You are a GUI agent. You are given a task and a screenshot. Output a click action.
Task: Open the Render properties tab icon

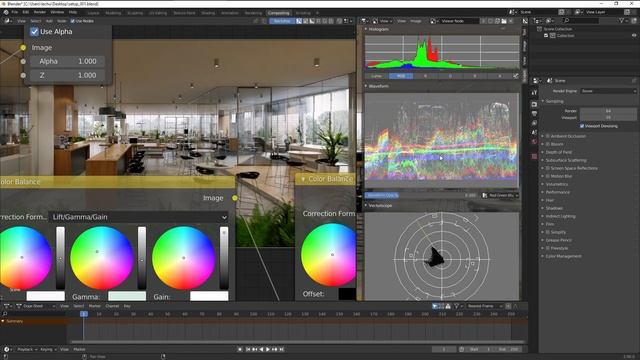click(x=534, y=104)
